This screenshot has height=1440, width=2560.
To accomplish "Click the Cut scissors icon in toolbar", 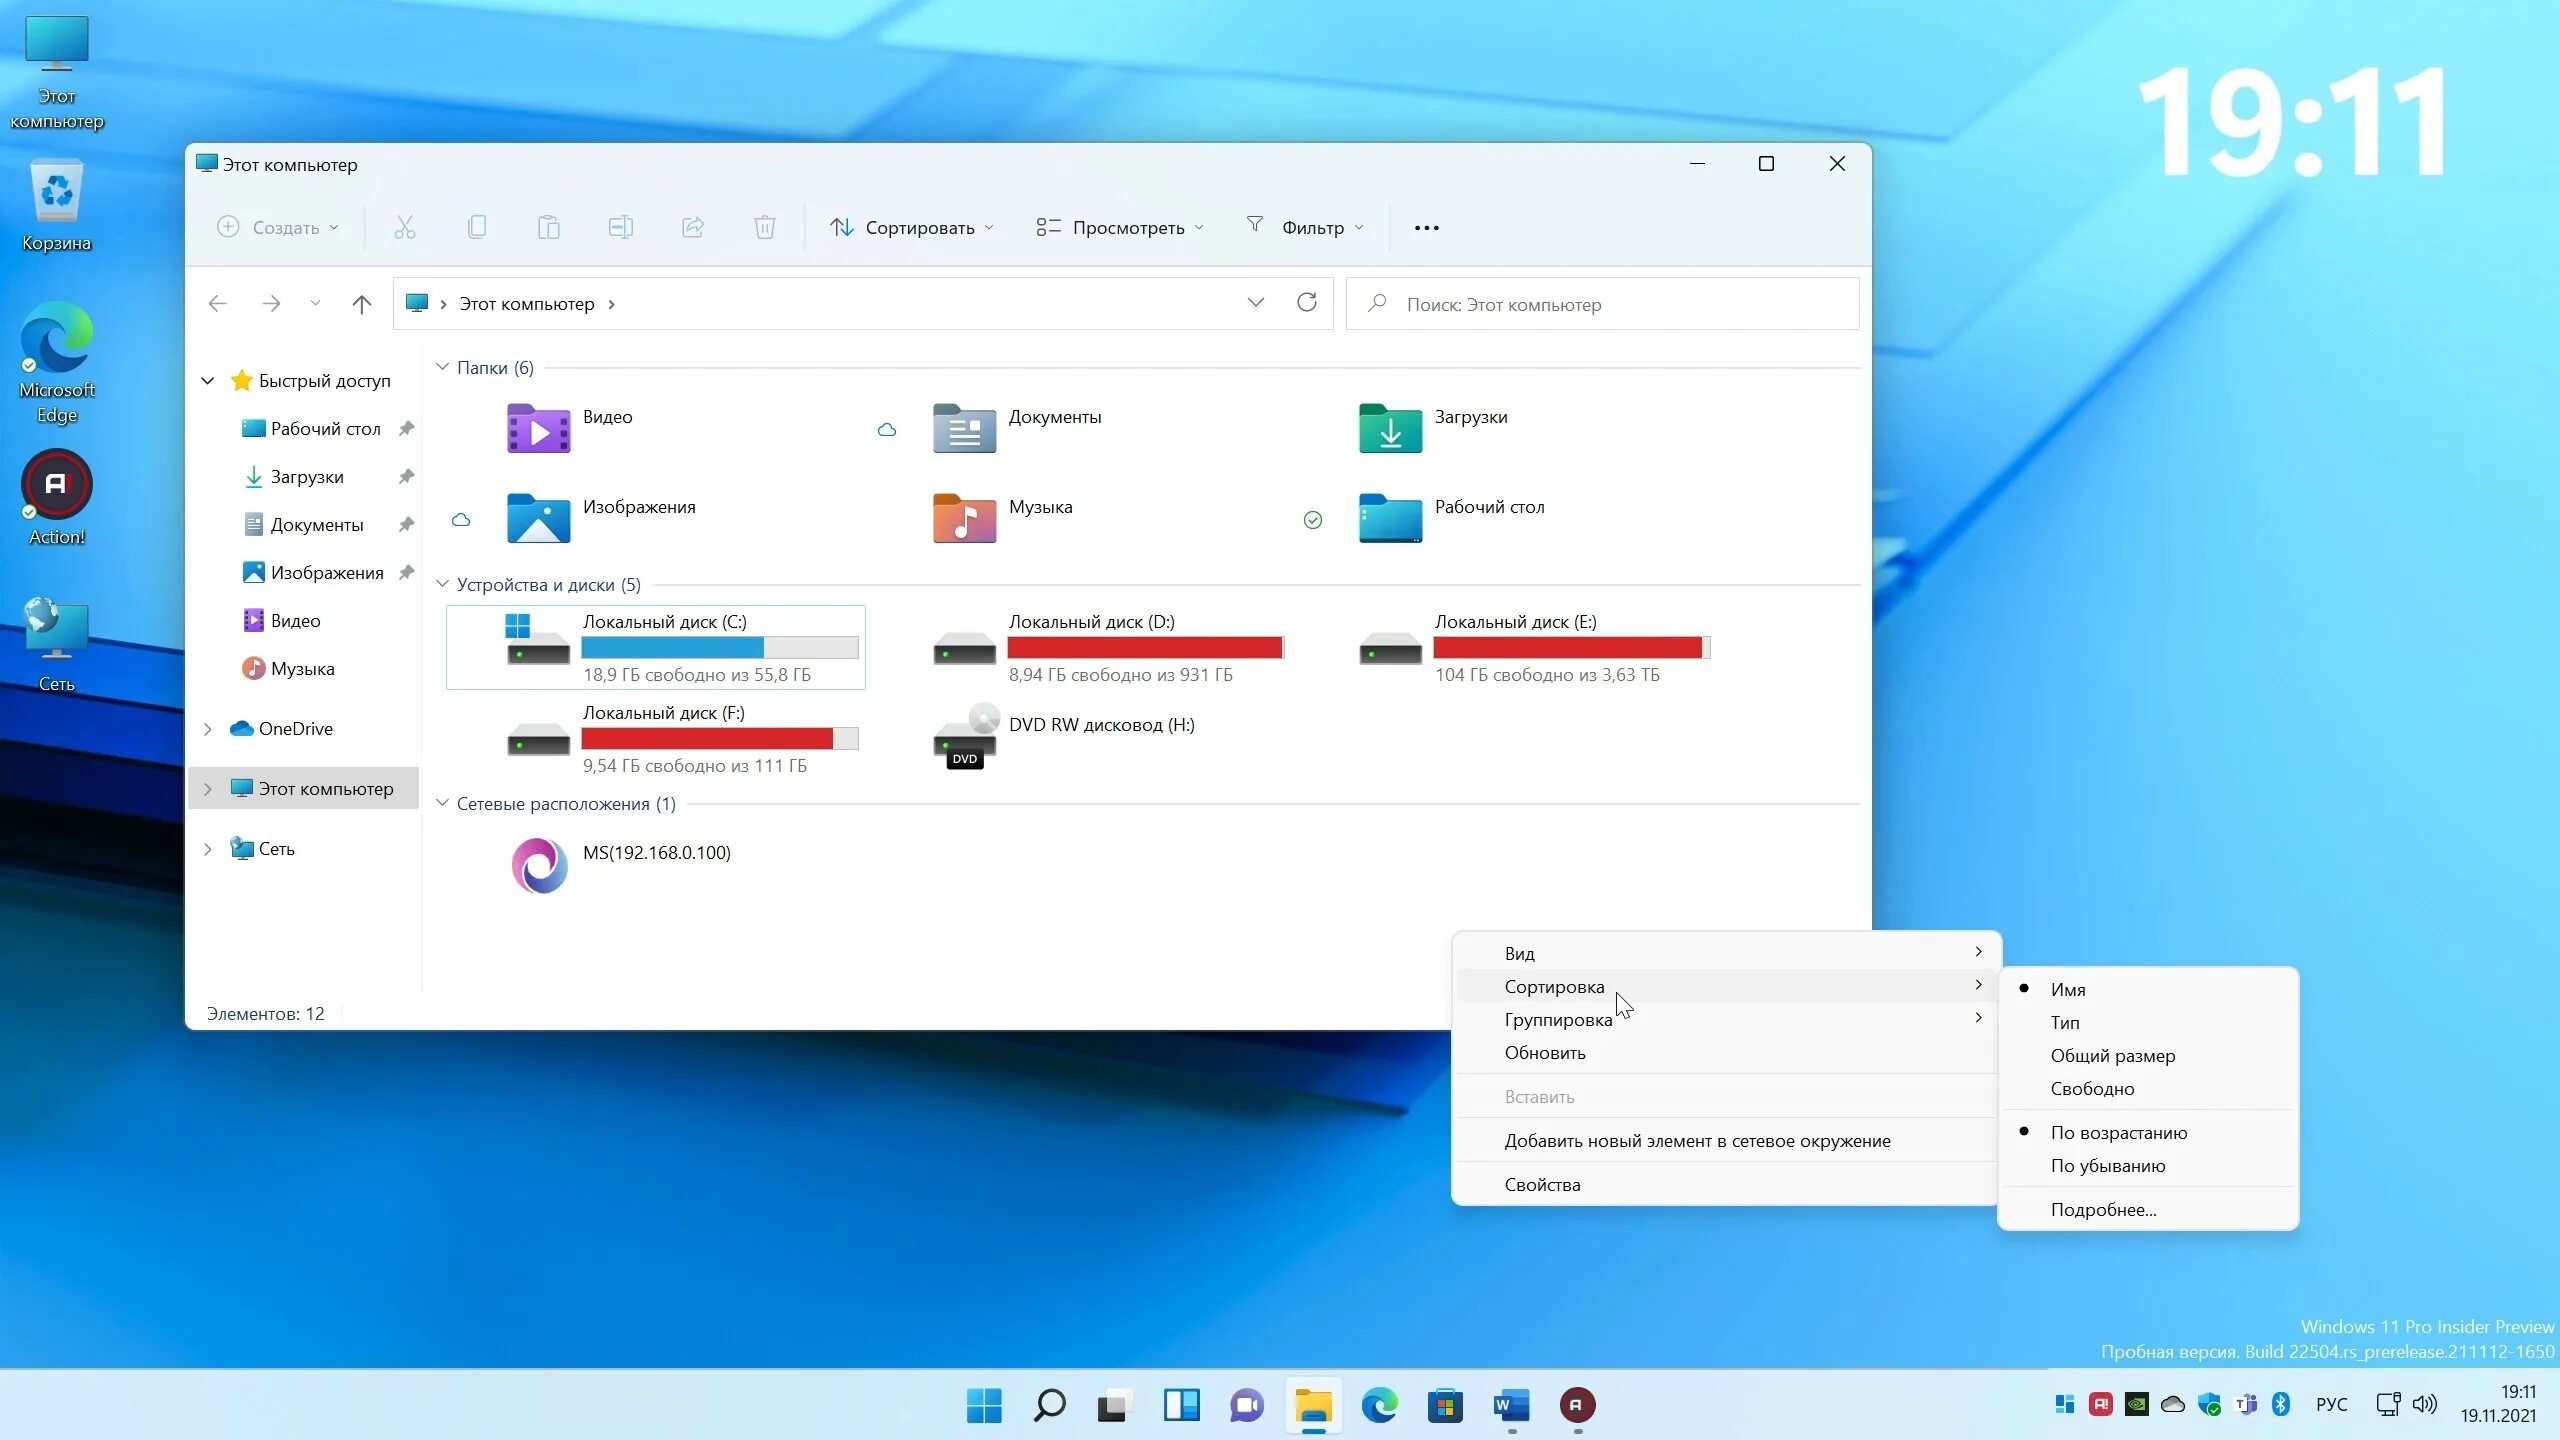I will coord(404,228).
